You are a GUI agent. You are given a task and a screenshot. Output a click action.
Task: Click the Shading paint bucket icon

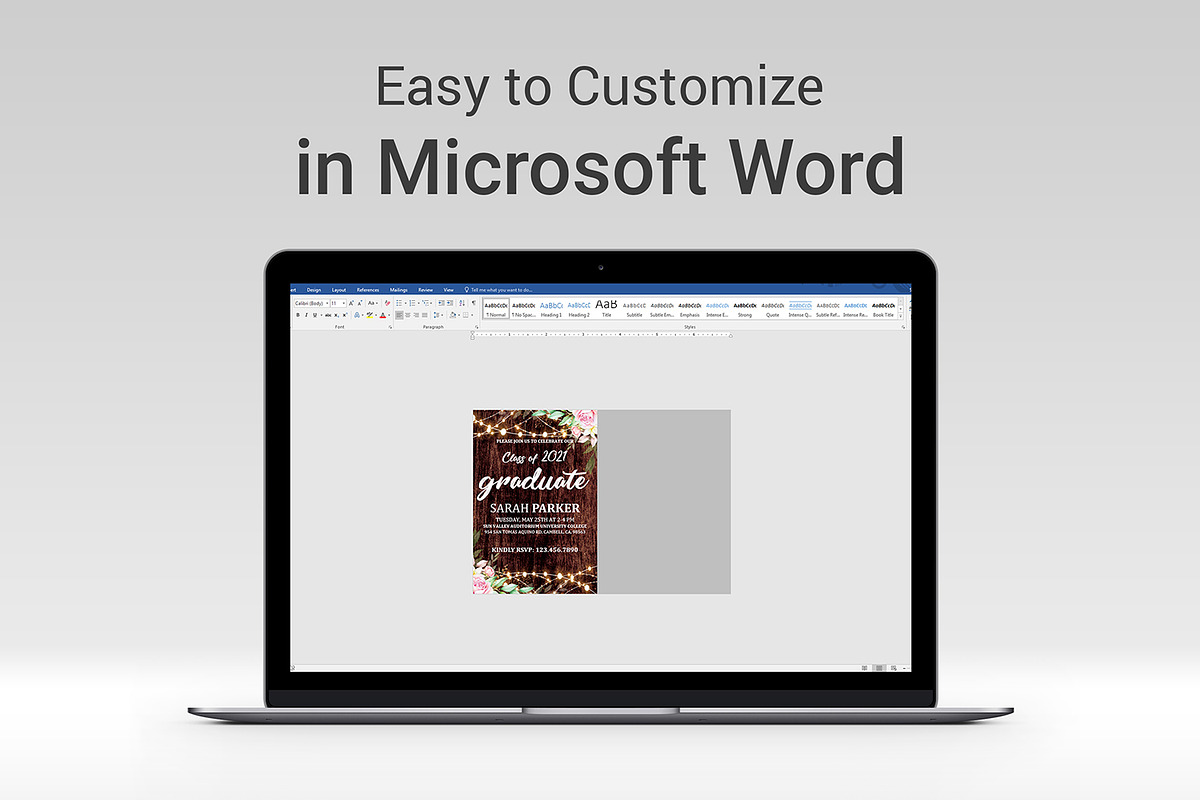[x=452, y=315]
